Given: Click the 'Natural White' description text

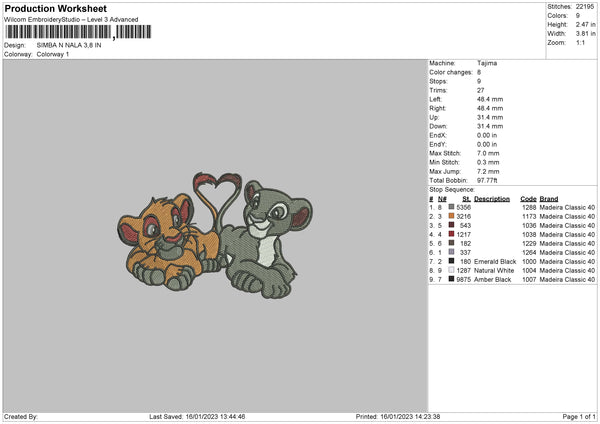Looking at the screenshot, I should (494, 271).
